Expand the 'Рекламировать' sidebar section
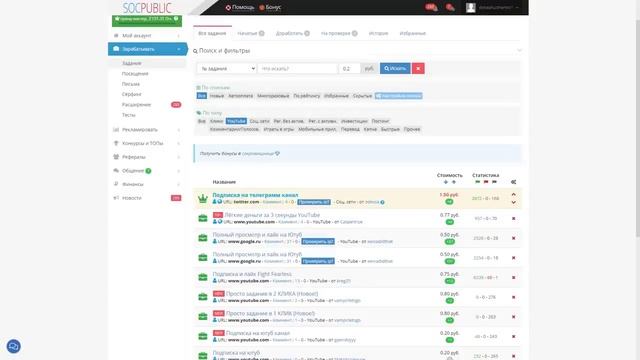Screen dimensions: 640x360 click(x=147, y=129)
